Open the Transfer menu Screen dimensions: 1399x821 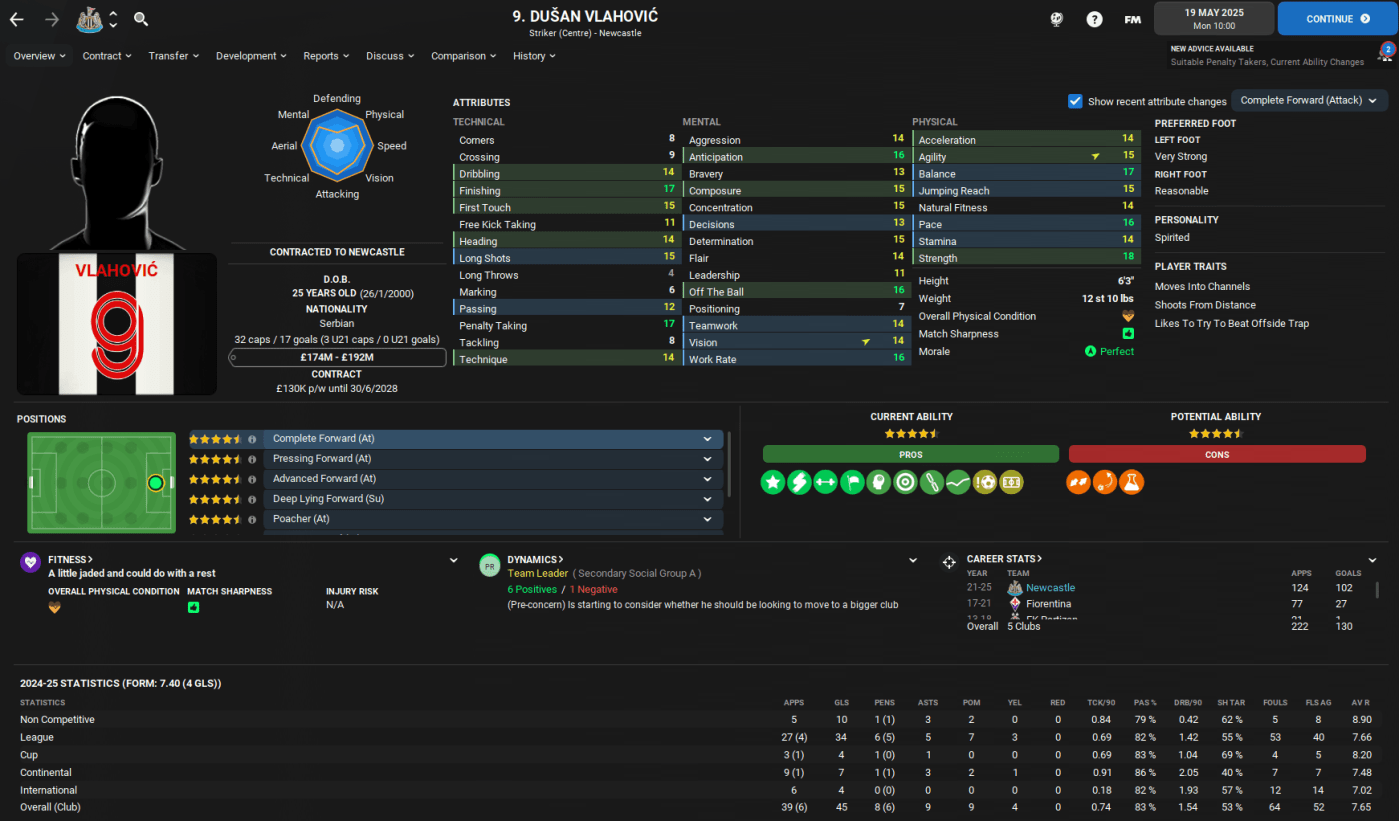[173, 56]
